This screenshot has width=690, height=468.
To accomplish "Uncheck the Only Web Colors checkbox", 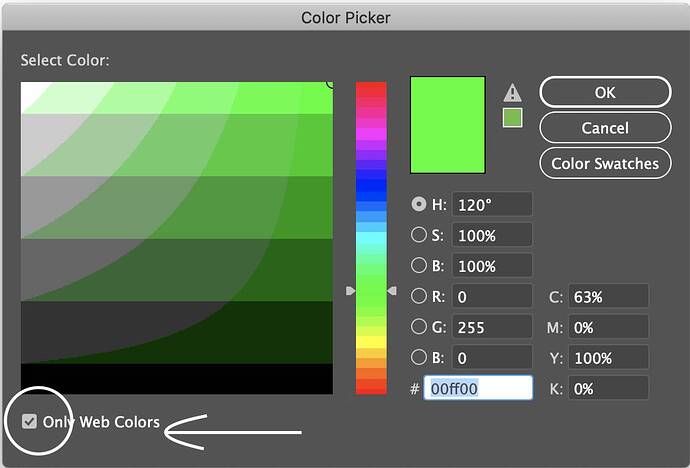I will pos(29,421).
